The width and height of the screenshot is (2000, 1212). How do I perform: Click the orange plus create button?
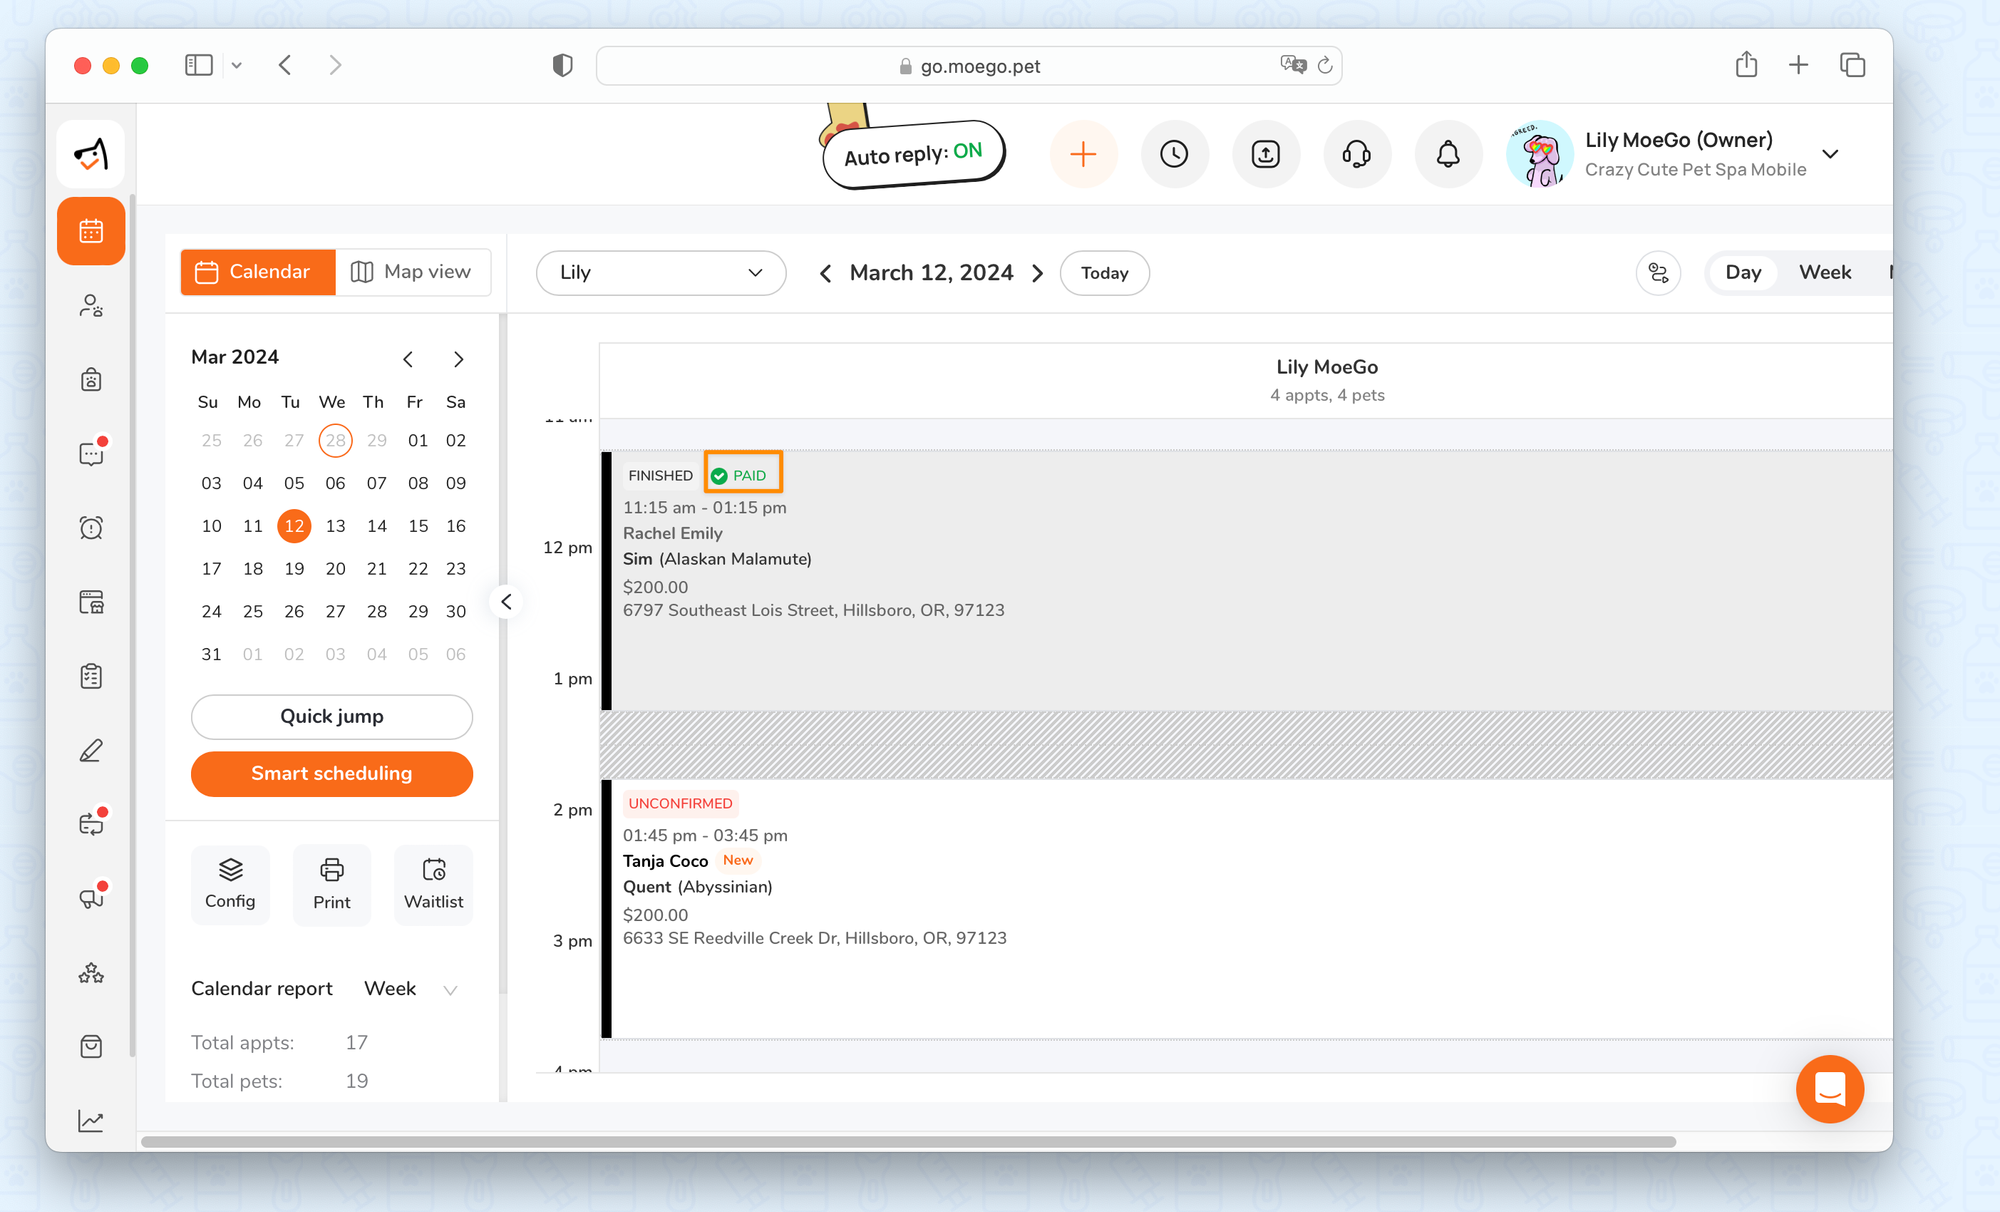[1083, 154]
